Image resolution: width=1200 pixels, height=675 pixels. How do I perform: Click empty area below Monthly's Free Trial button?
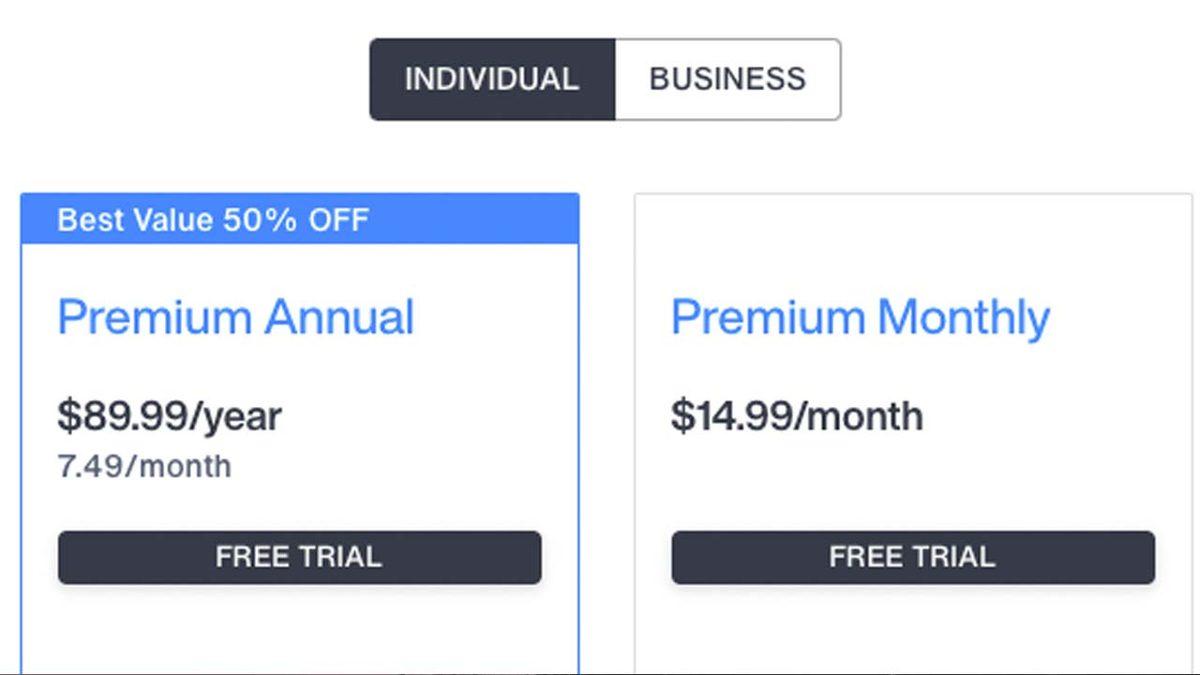click(912, 630)
